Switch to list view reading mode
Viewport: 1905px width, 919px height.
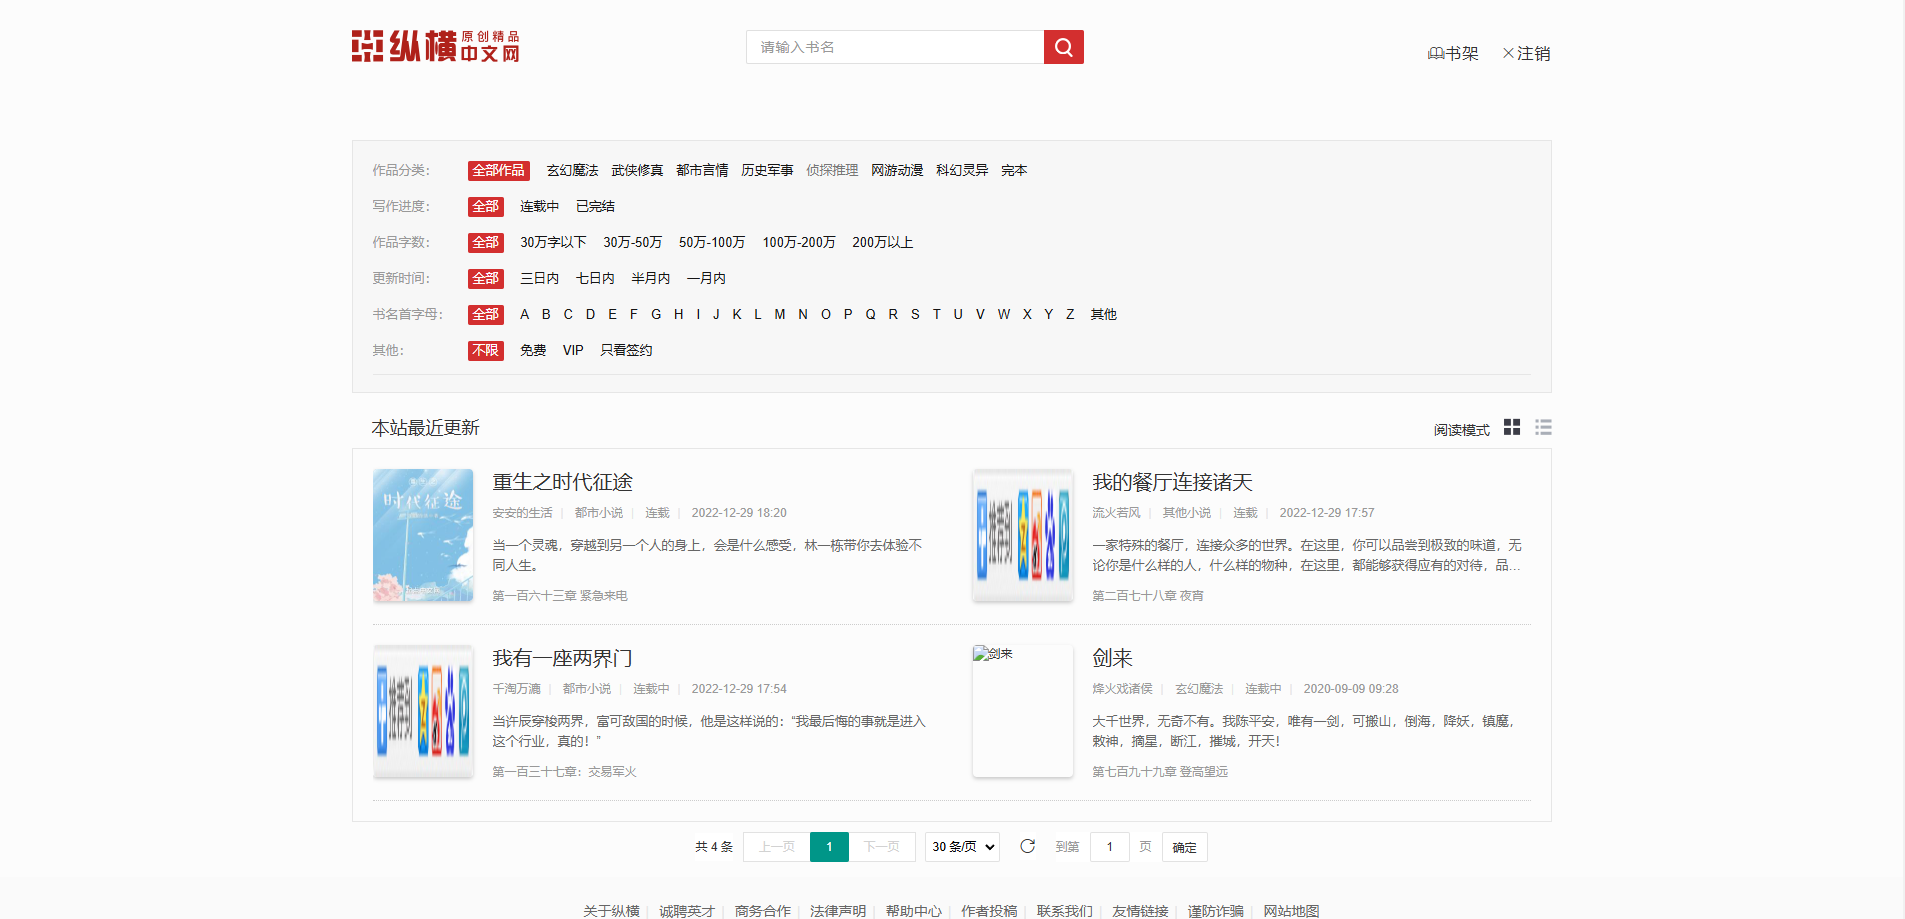point(1543,427)
